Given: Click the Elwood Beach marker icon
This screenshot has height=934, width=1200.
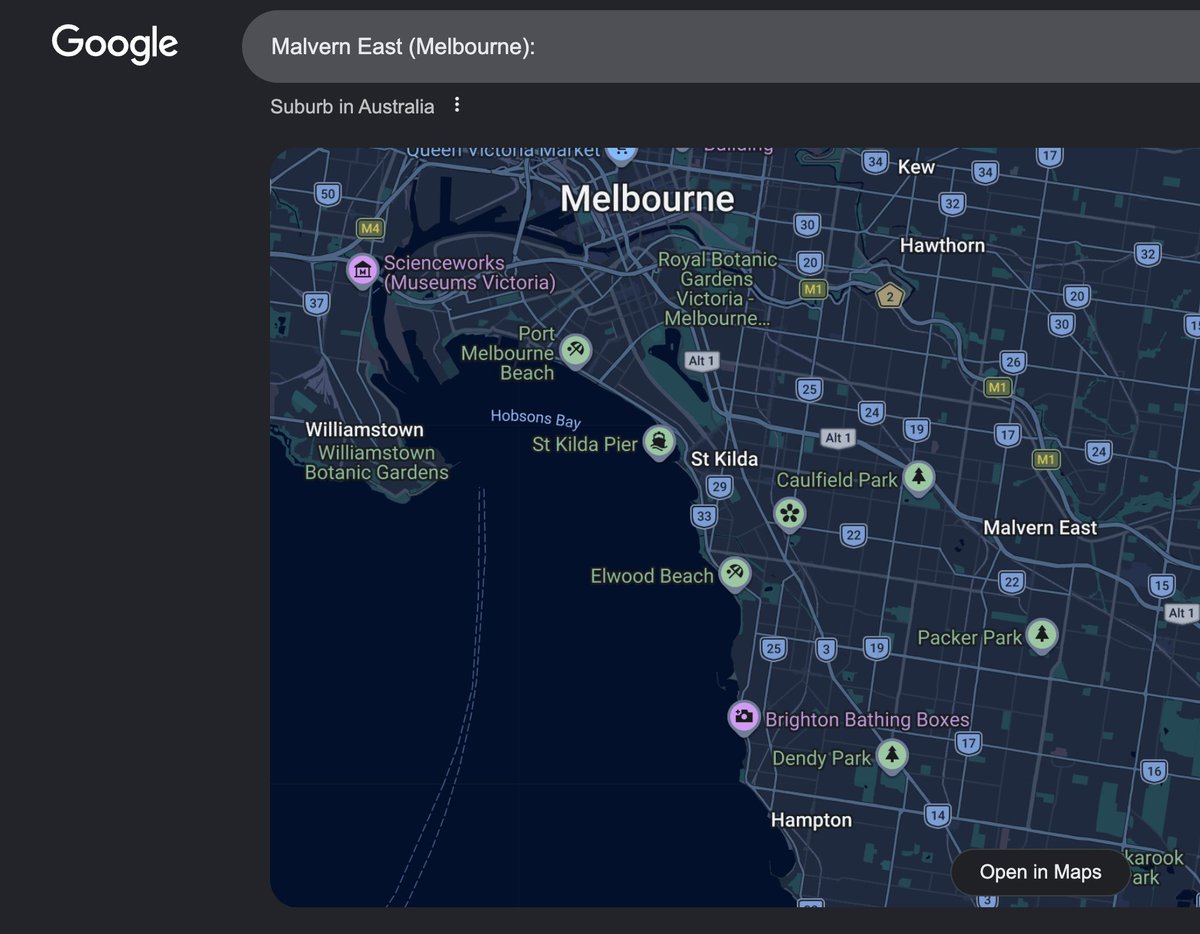Looking at the screenshot, I should point(735,574).
